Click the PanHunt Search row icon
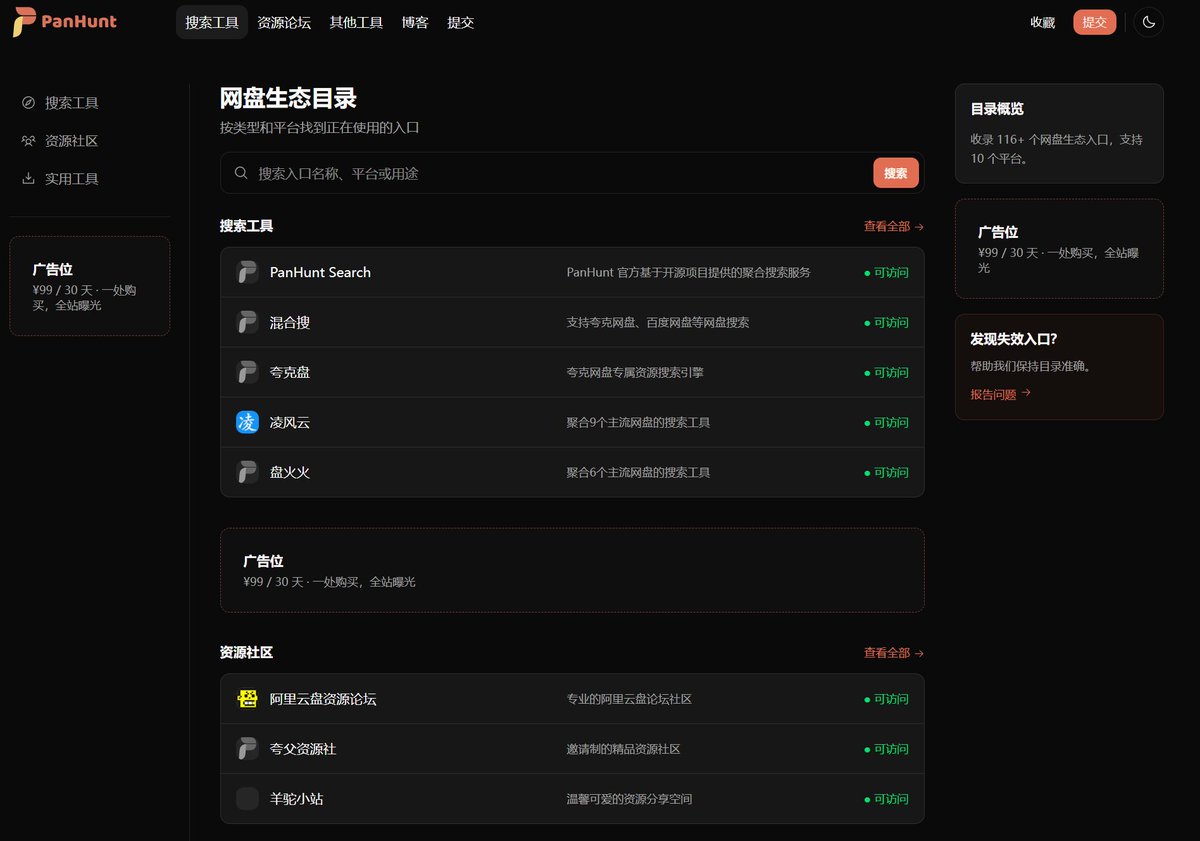The width and height of the screenshot is (1200, 841). [247, 272]
